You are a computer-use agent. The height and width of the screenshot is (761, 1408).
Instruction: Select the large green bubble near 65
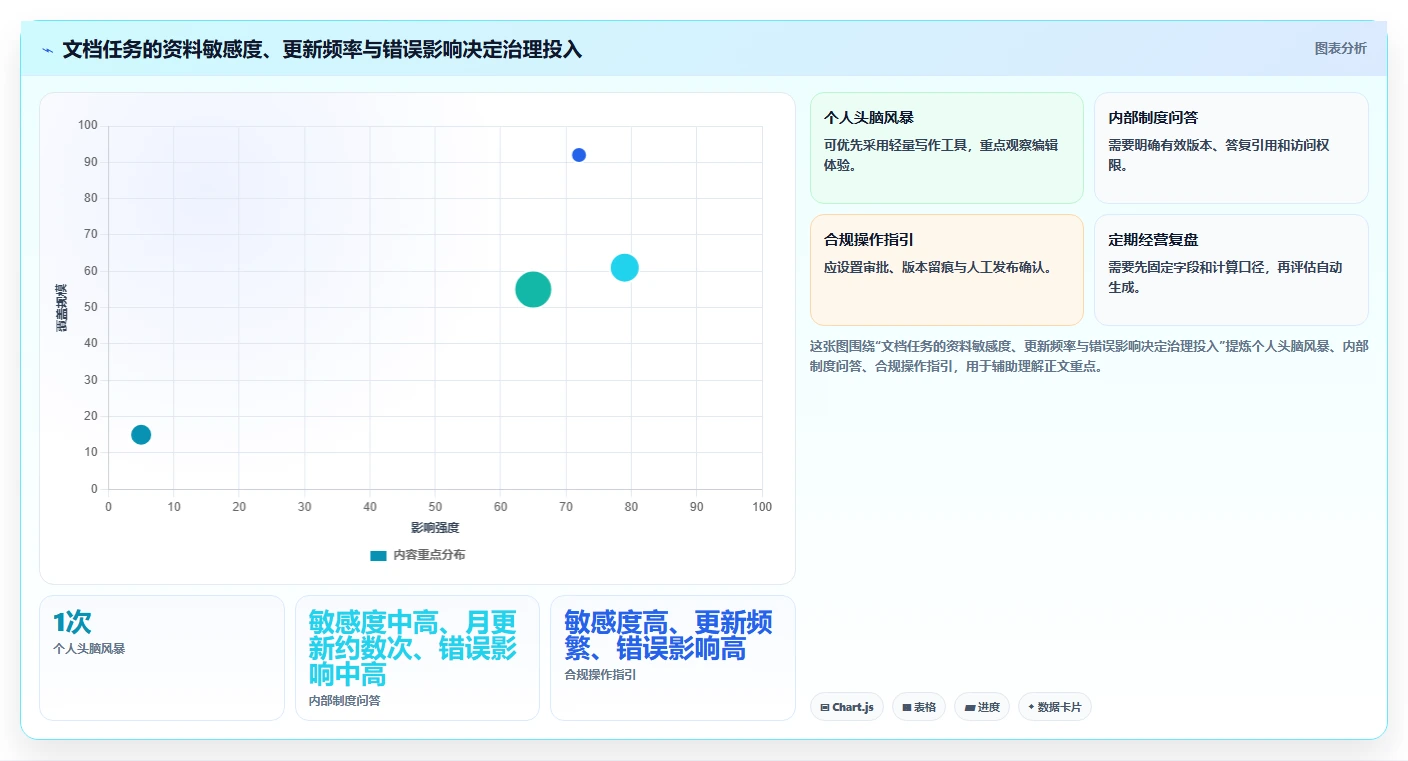click(533, 289)
